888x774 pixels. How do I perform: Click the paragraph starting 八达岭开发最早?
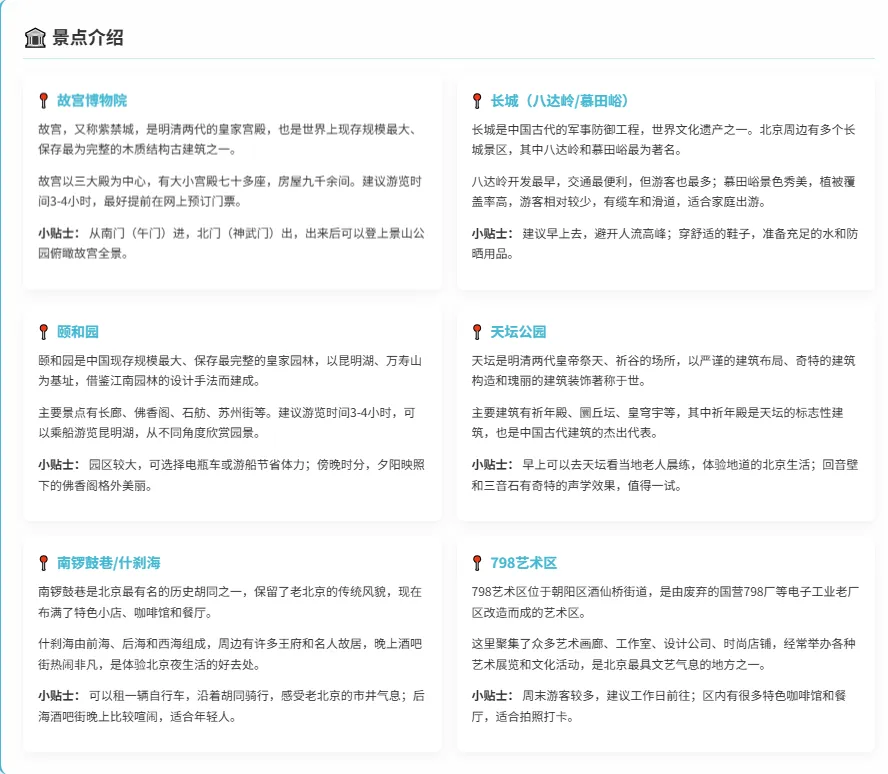[x=664, y=191]
